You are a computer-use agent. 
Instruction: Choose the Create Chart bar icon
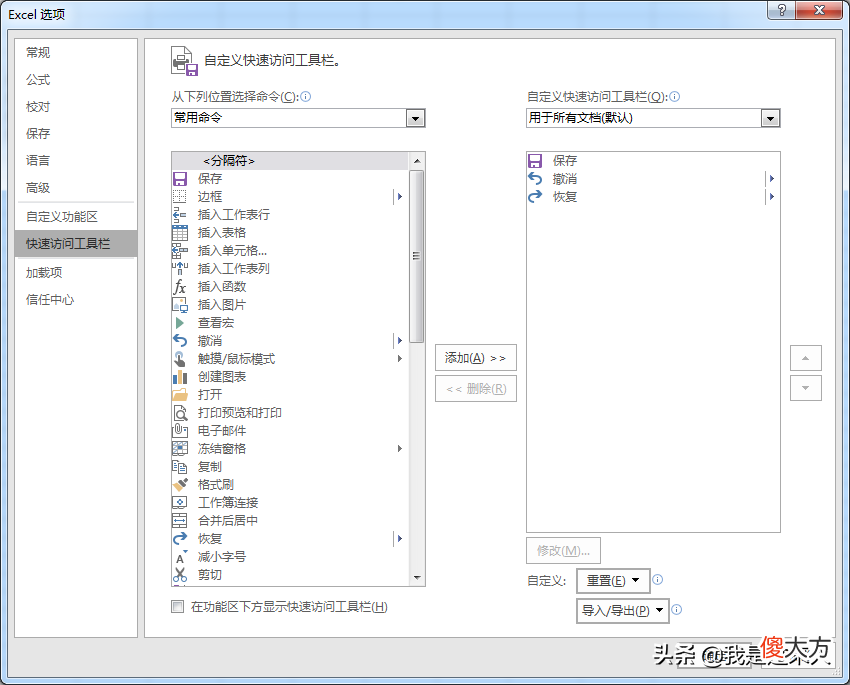[x=179, y=377]
